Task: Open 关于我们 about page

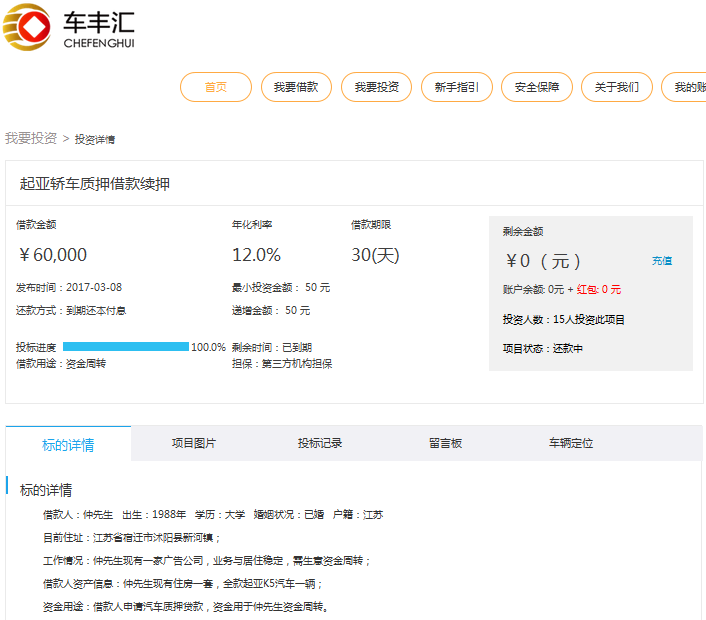Action: pos(616,87)
